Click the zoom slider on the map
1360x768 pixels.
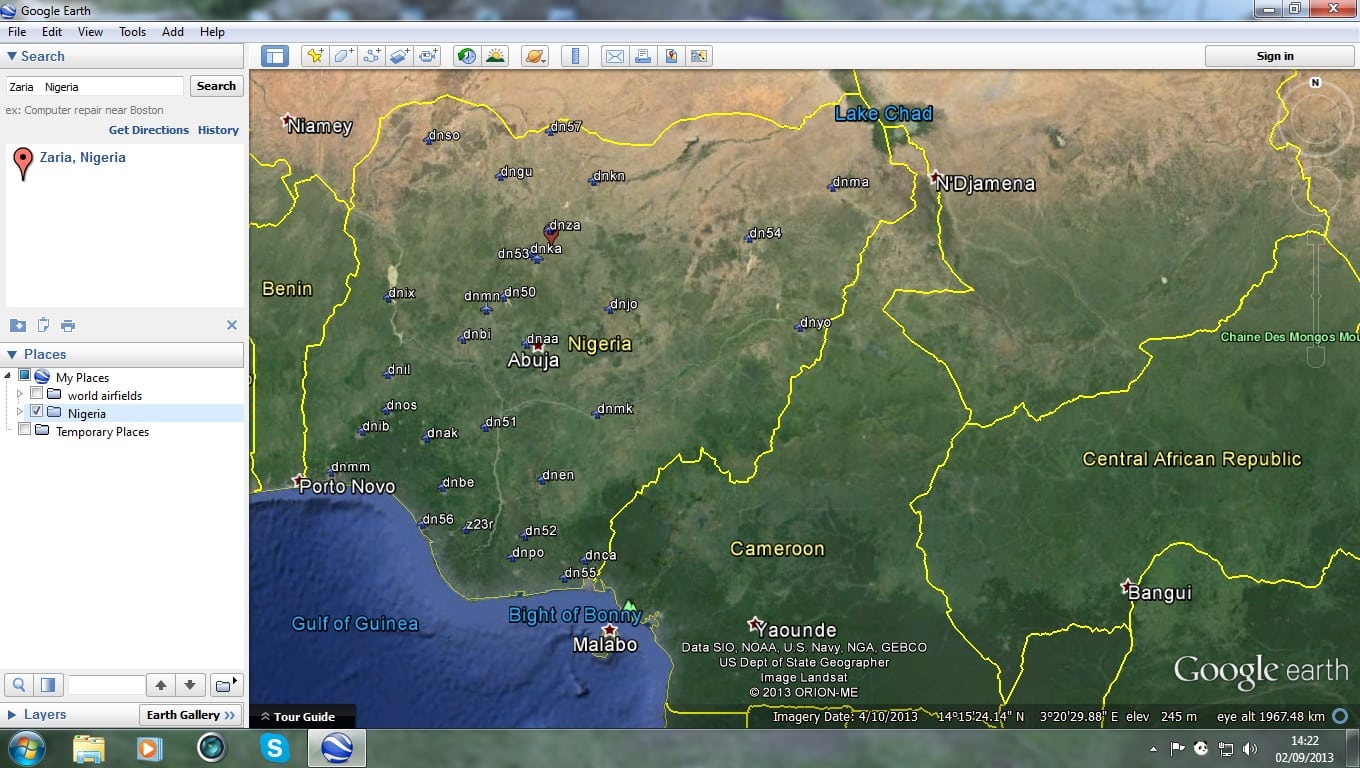[x=1316, y=300]
